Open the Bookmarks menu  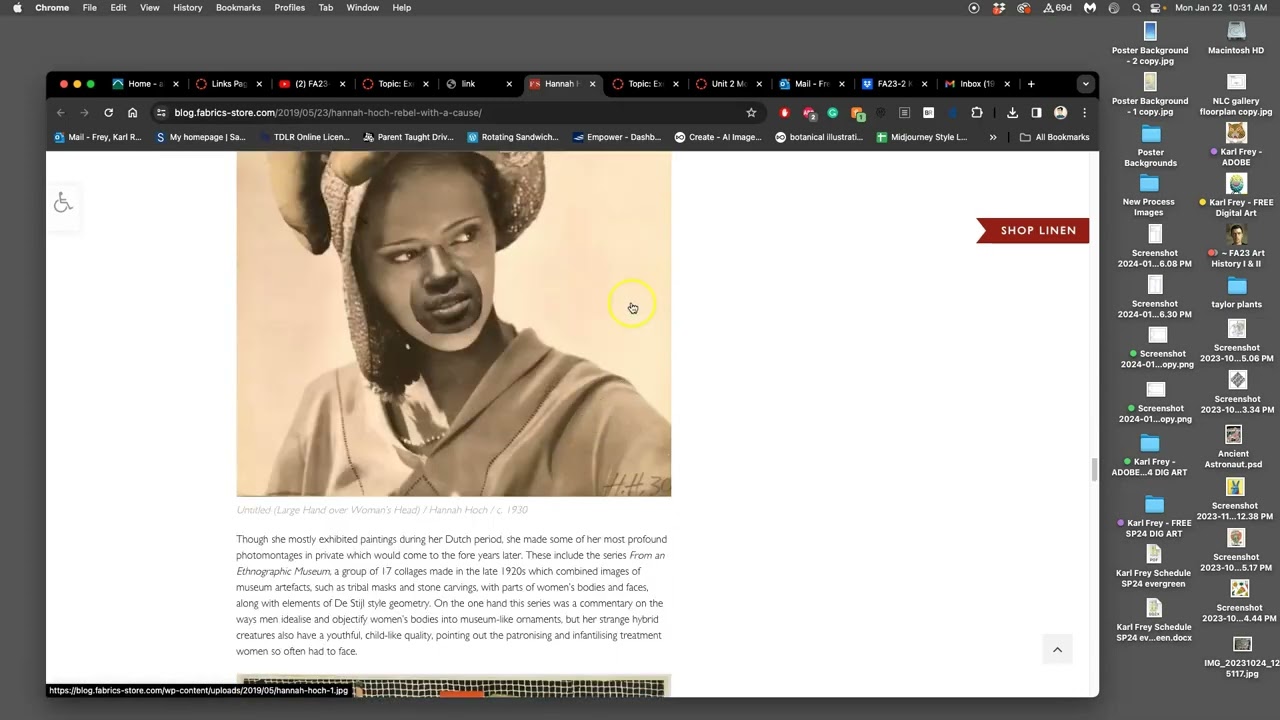pos(238,7)
